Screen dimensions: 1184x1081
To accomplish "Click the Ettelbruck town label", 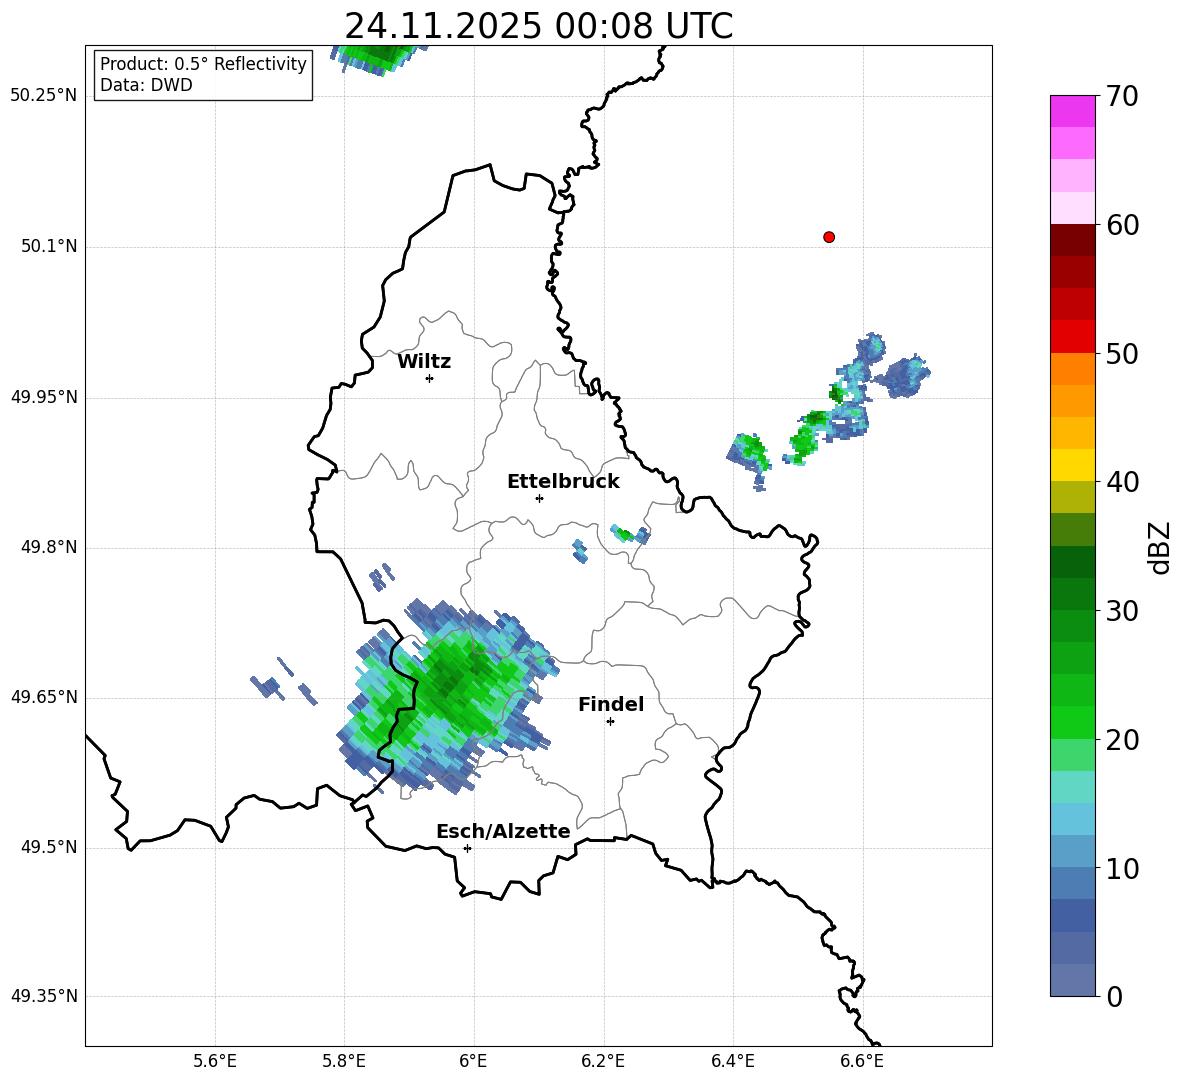I will point(563,482).
